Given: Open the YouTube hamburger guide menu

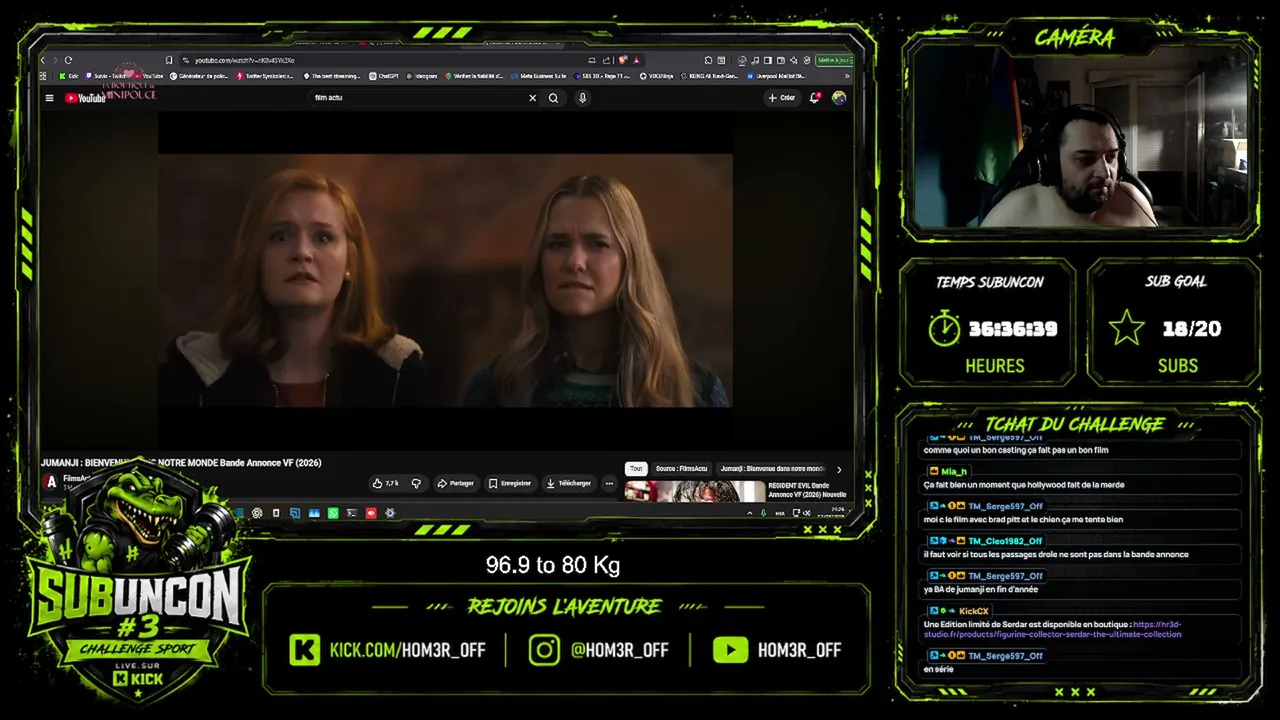Looking at the screenshot, I should click(x=49, y=98).
